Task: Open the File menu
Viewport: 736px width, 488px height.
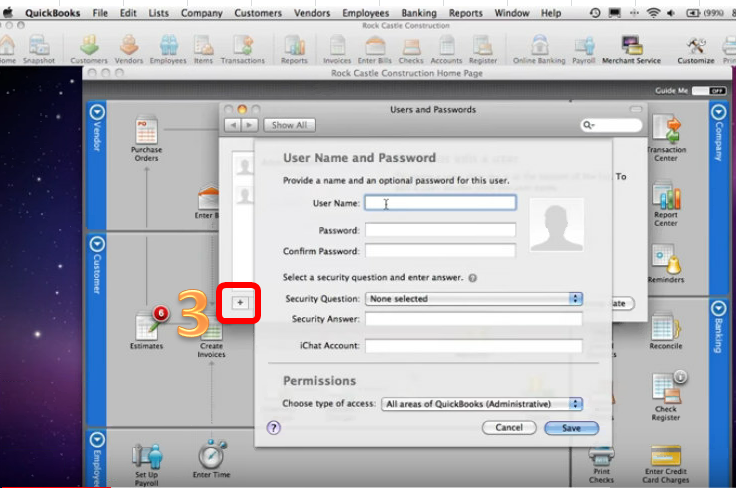Action: point(100,13)
